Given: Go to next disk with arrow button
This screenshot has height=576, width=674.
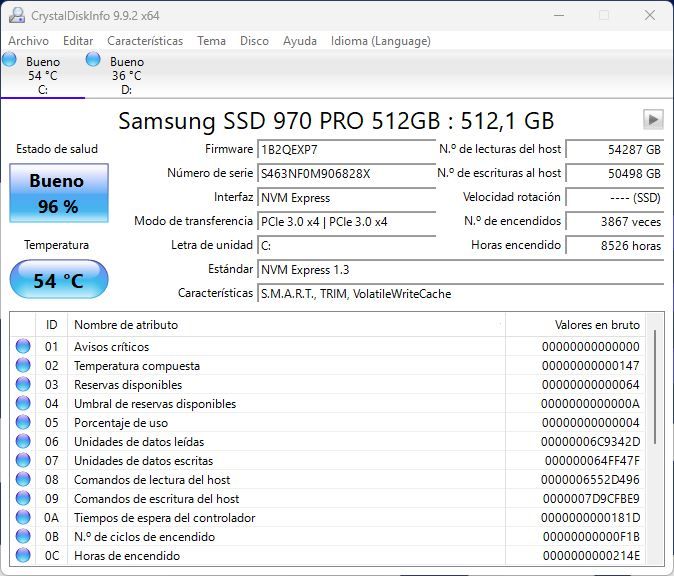Looking at the screenshot, I should click(x=653, y=119).
